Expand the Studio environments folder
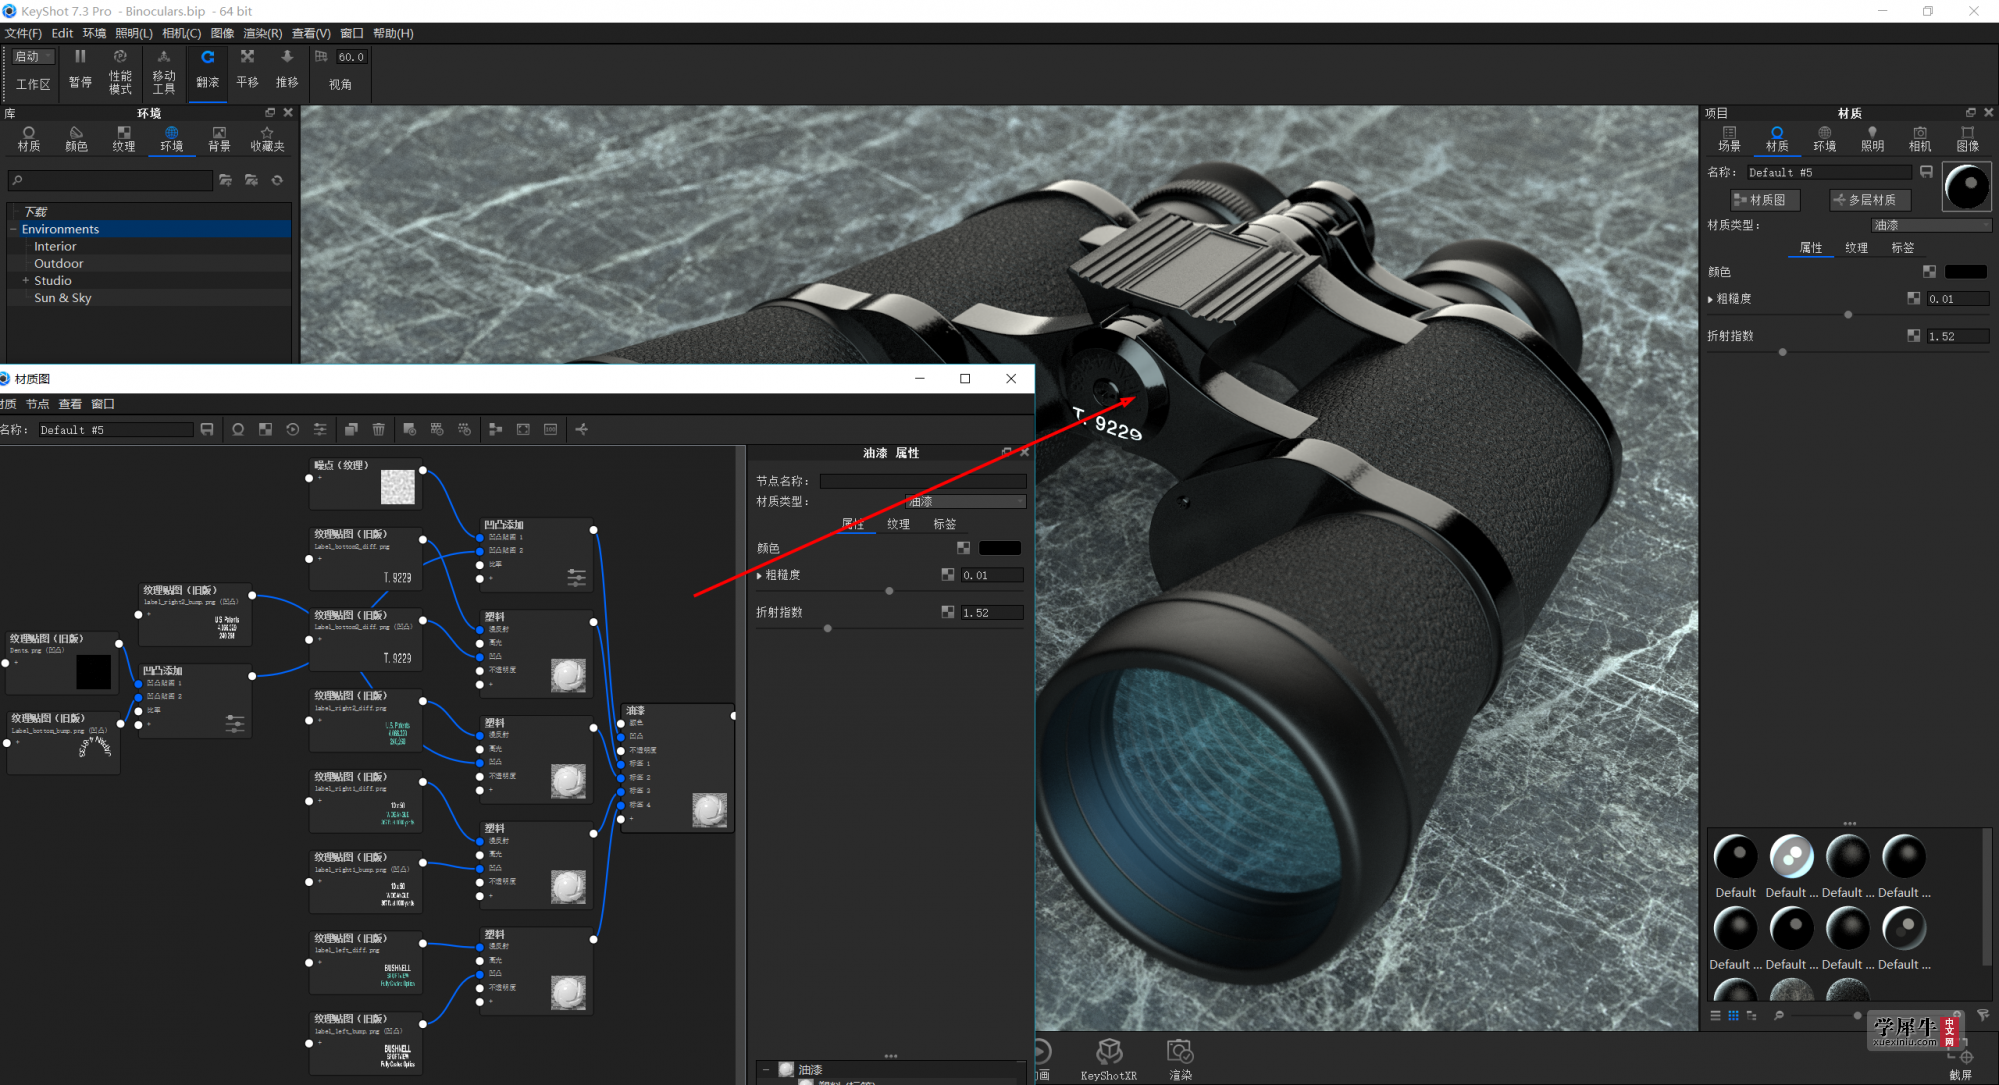Viewport: 1999px width, 1085px height. [x=25, y=281]
